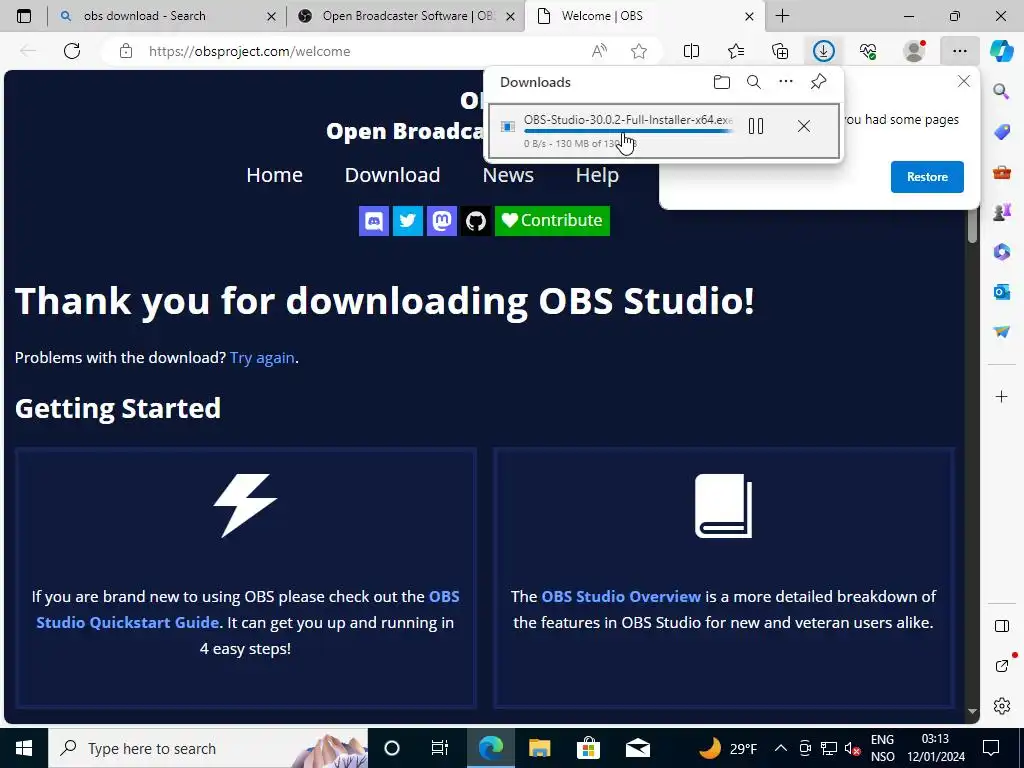Viewport: 1024px width, 768px height.
Task: Click the page vertical scrollbar thumb
Action: (x=972, y=227)
